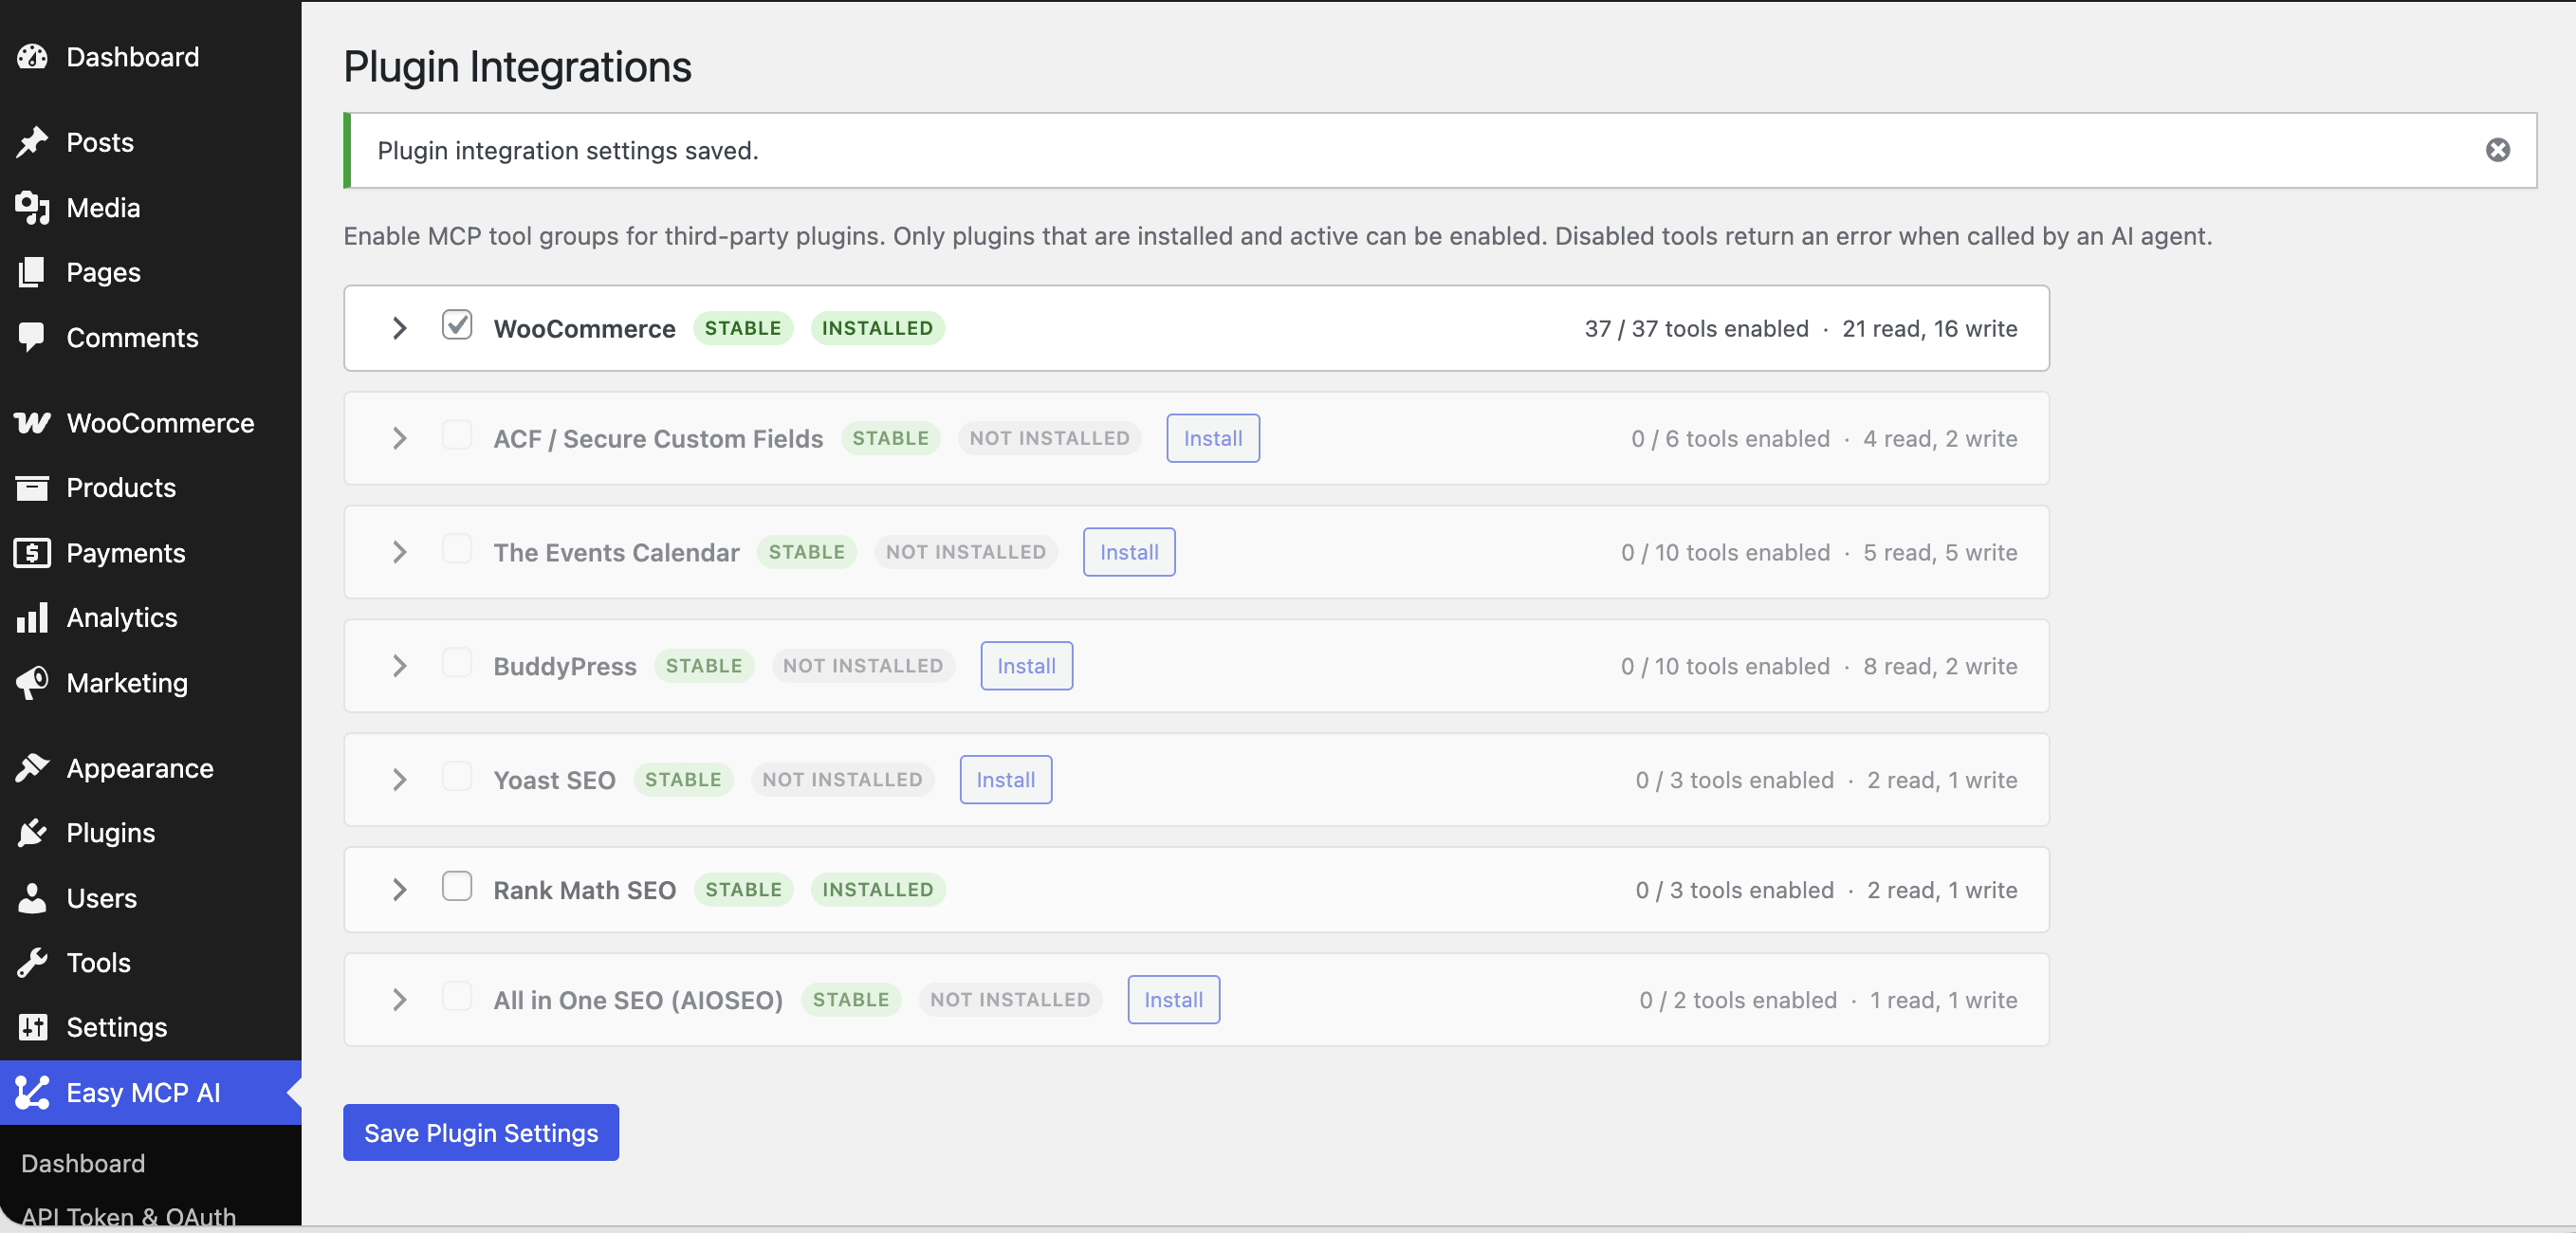Click WooCommerce STABLE badge
The image size is (2576, 1233).
[x=742, y=328]
